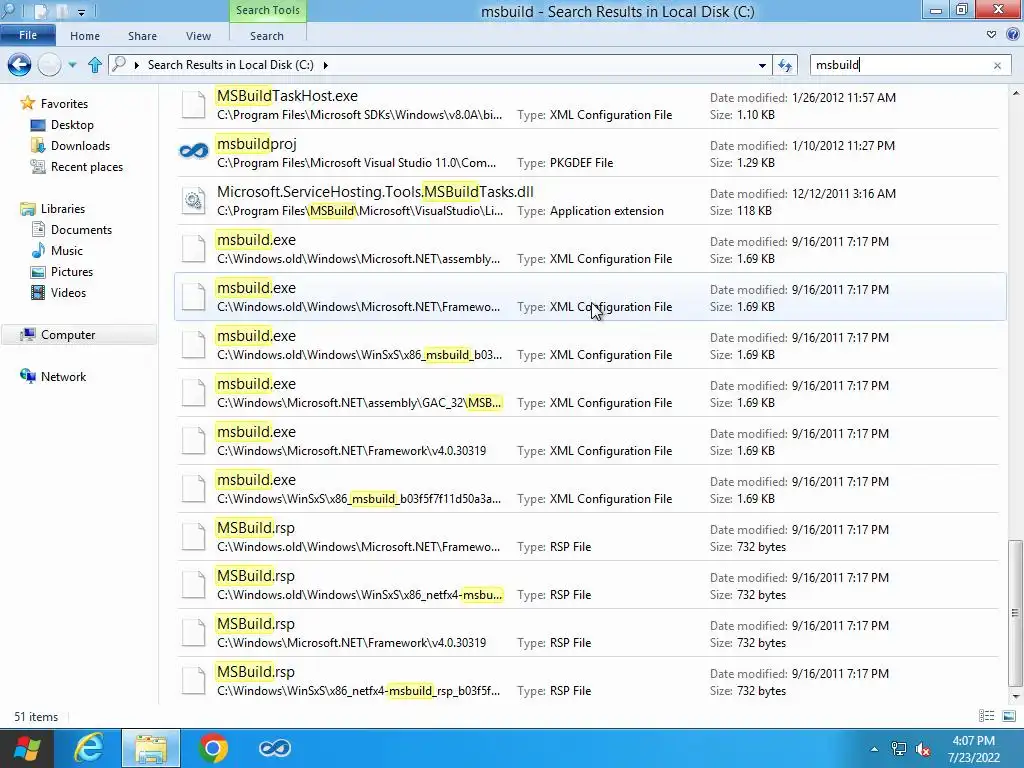Open the Videos library
1024x768 pixels.
68,293
